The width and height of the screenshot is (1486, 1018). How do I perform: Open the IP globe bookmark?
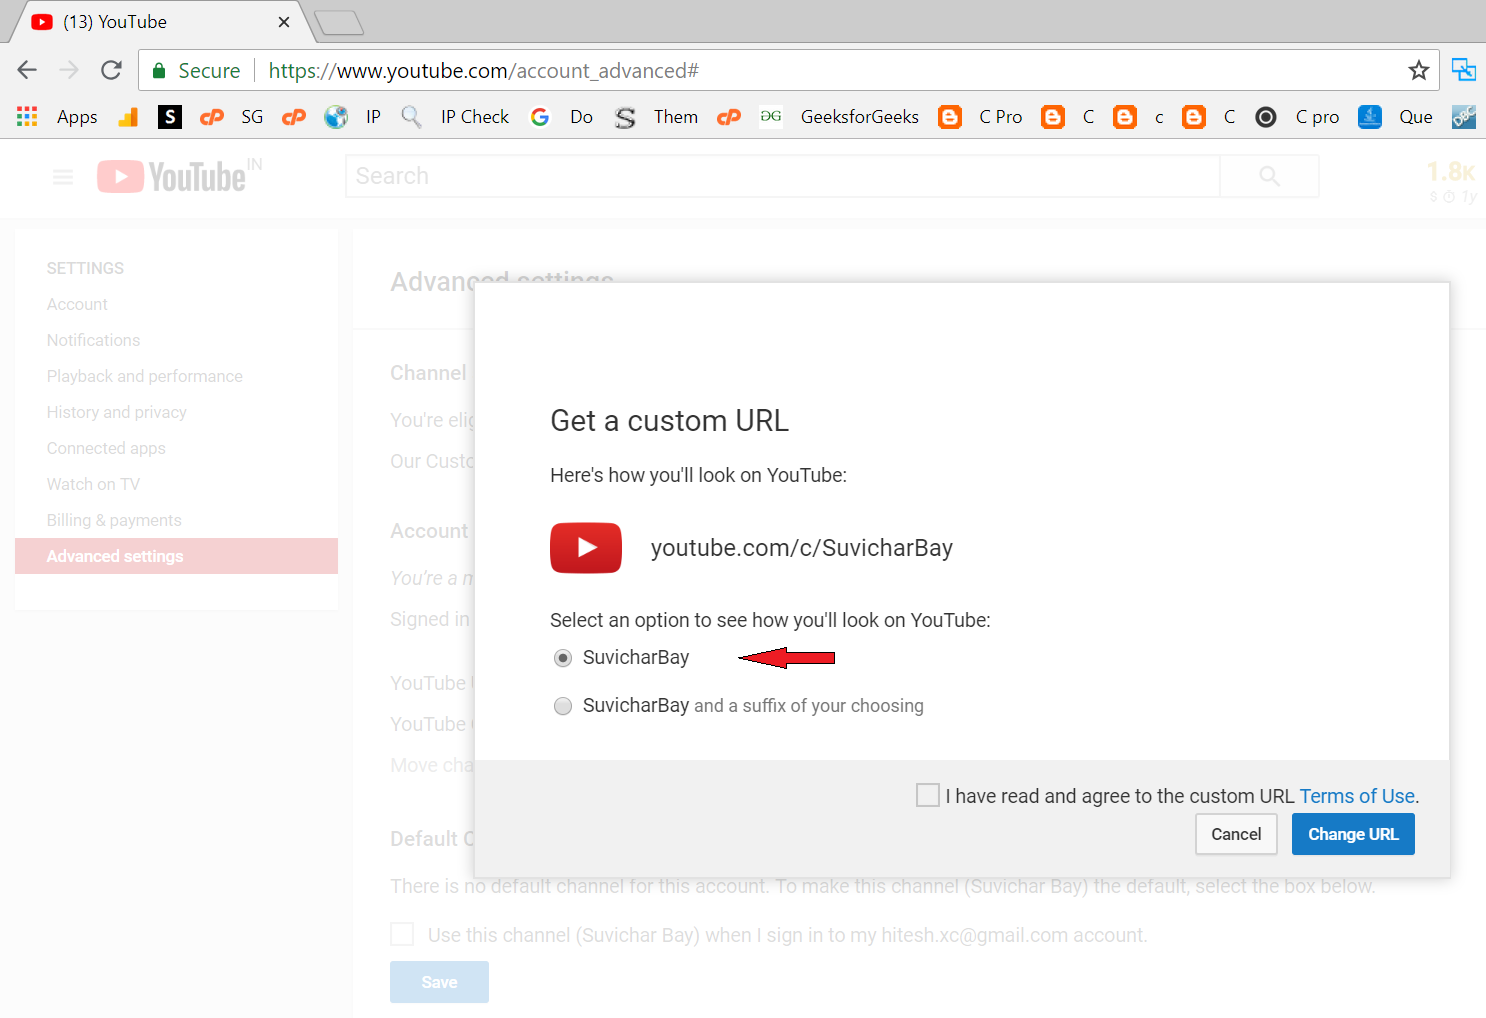(353, 117)
